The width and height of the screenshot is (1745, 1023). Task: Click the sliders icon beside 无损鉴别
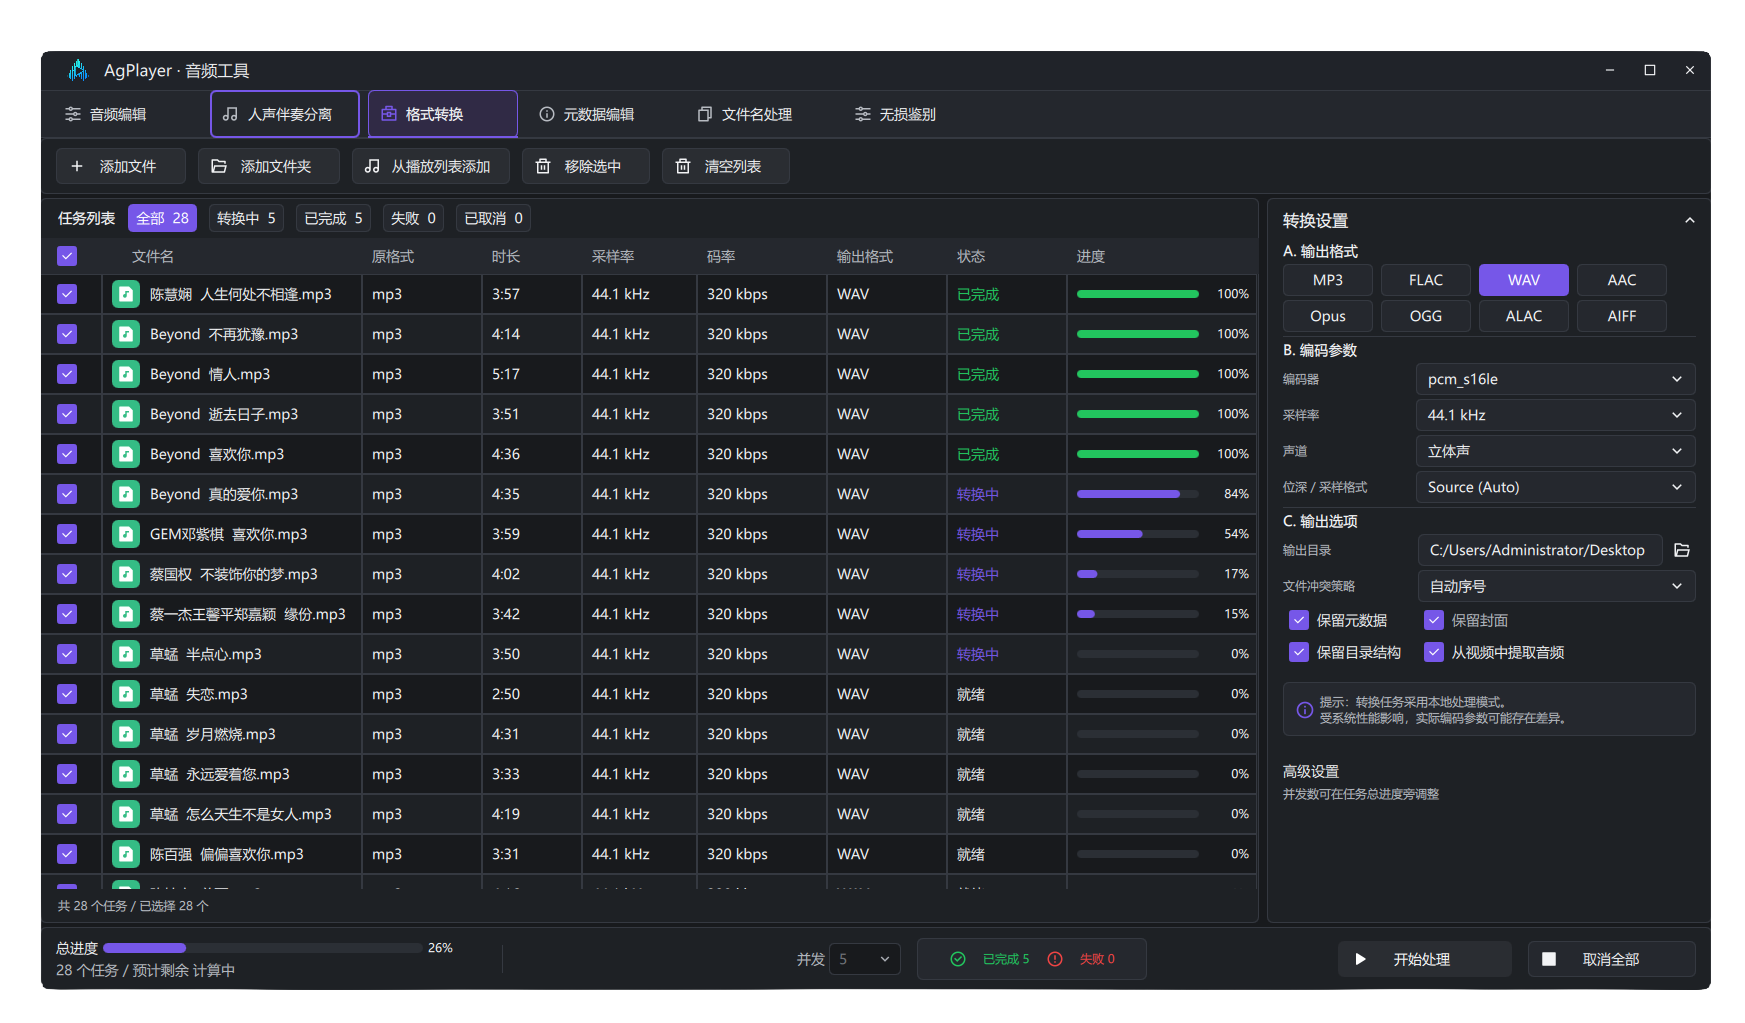pos(863,114)
